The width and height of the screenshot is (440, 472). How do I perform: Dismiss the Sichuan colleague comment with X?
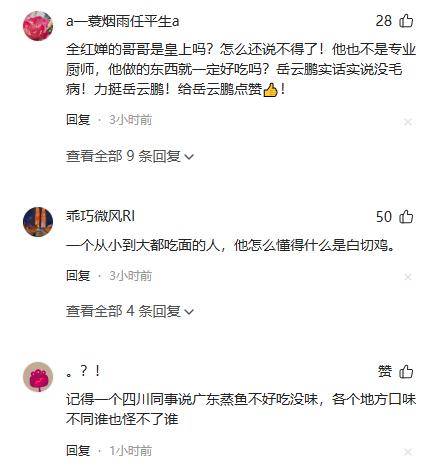[408, 452]
